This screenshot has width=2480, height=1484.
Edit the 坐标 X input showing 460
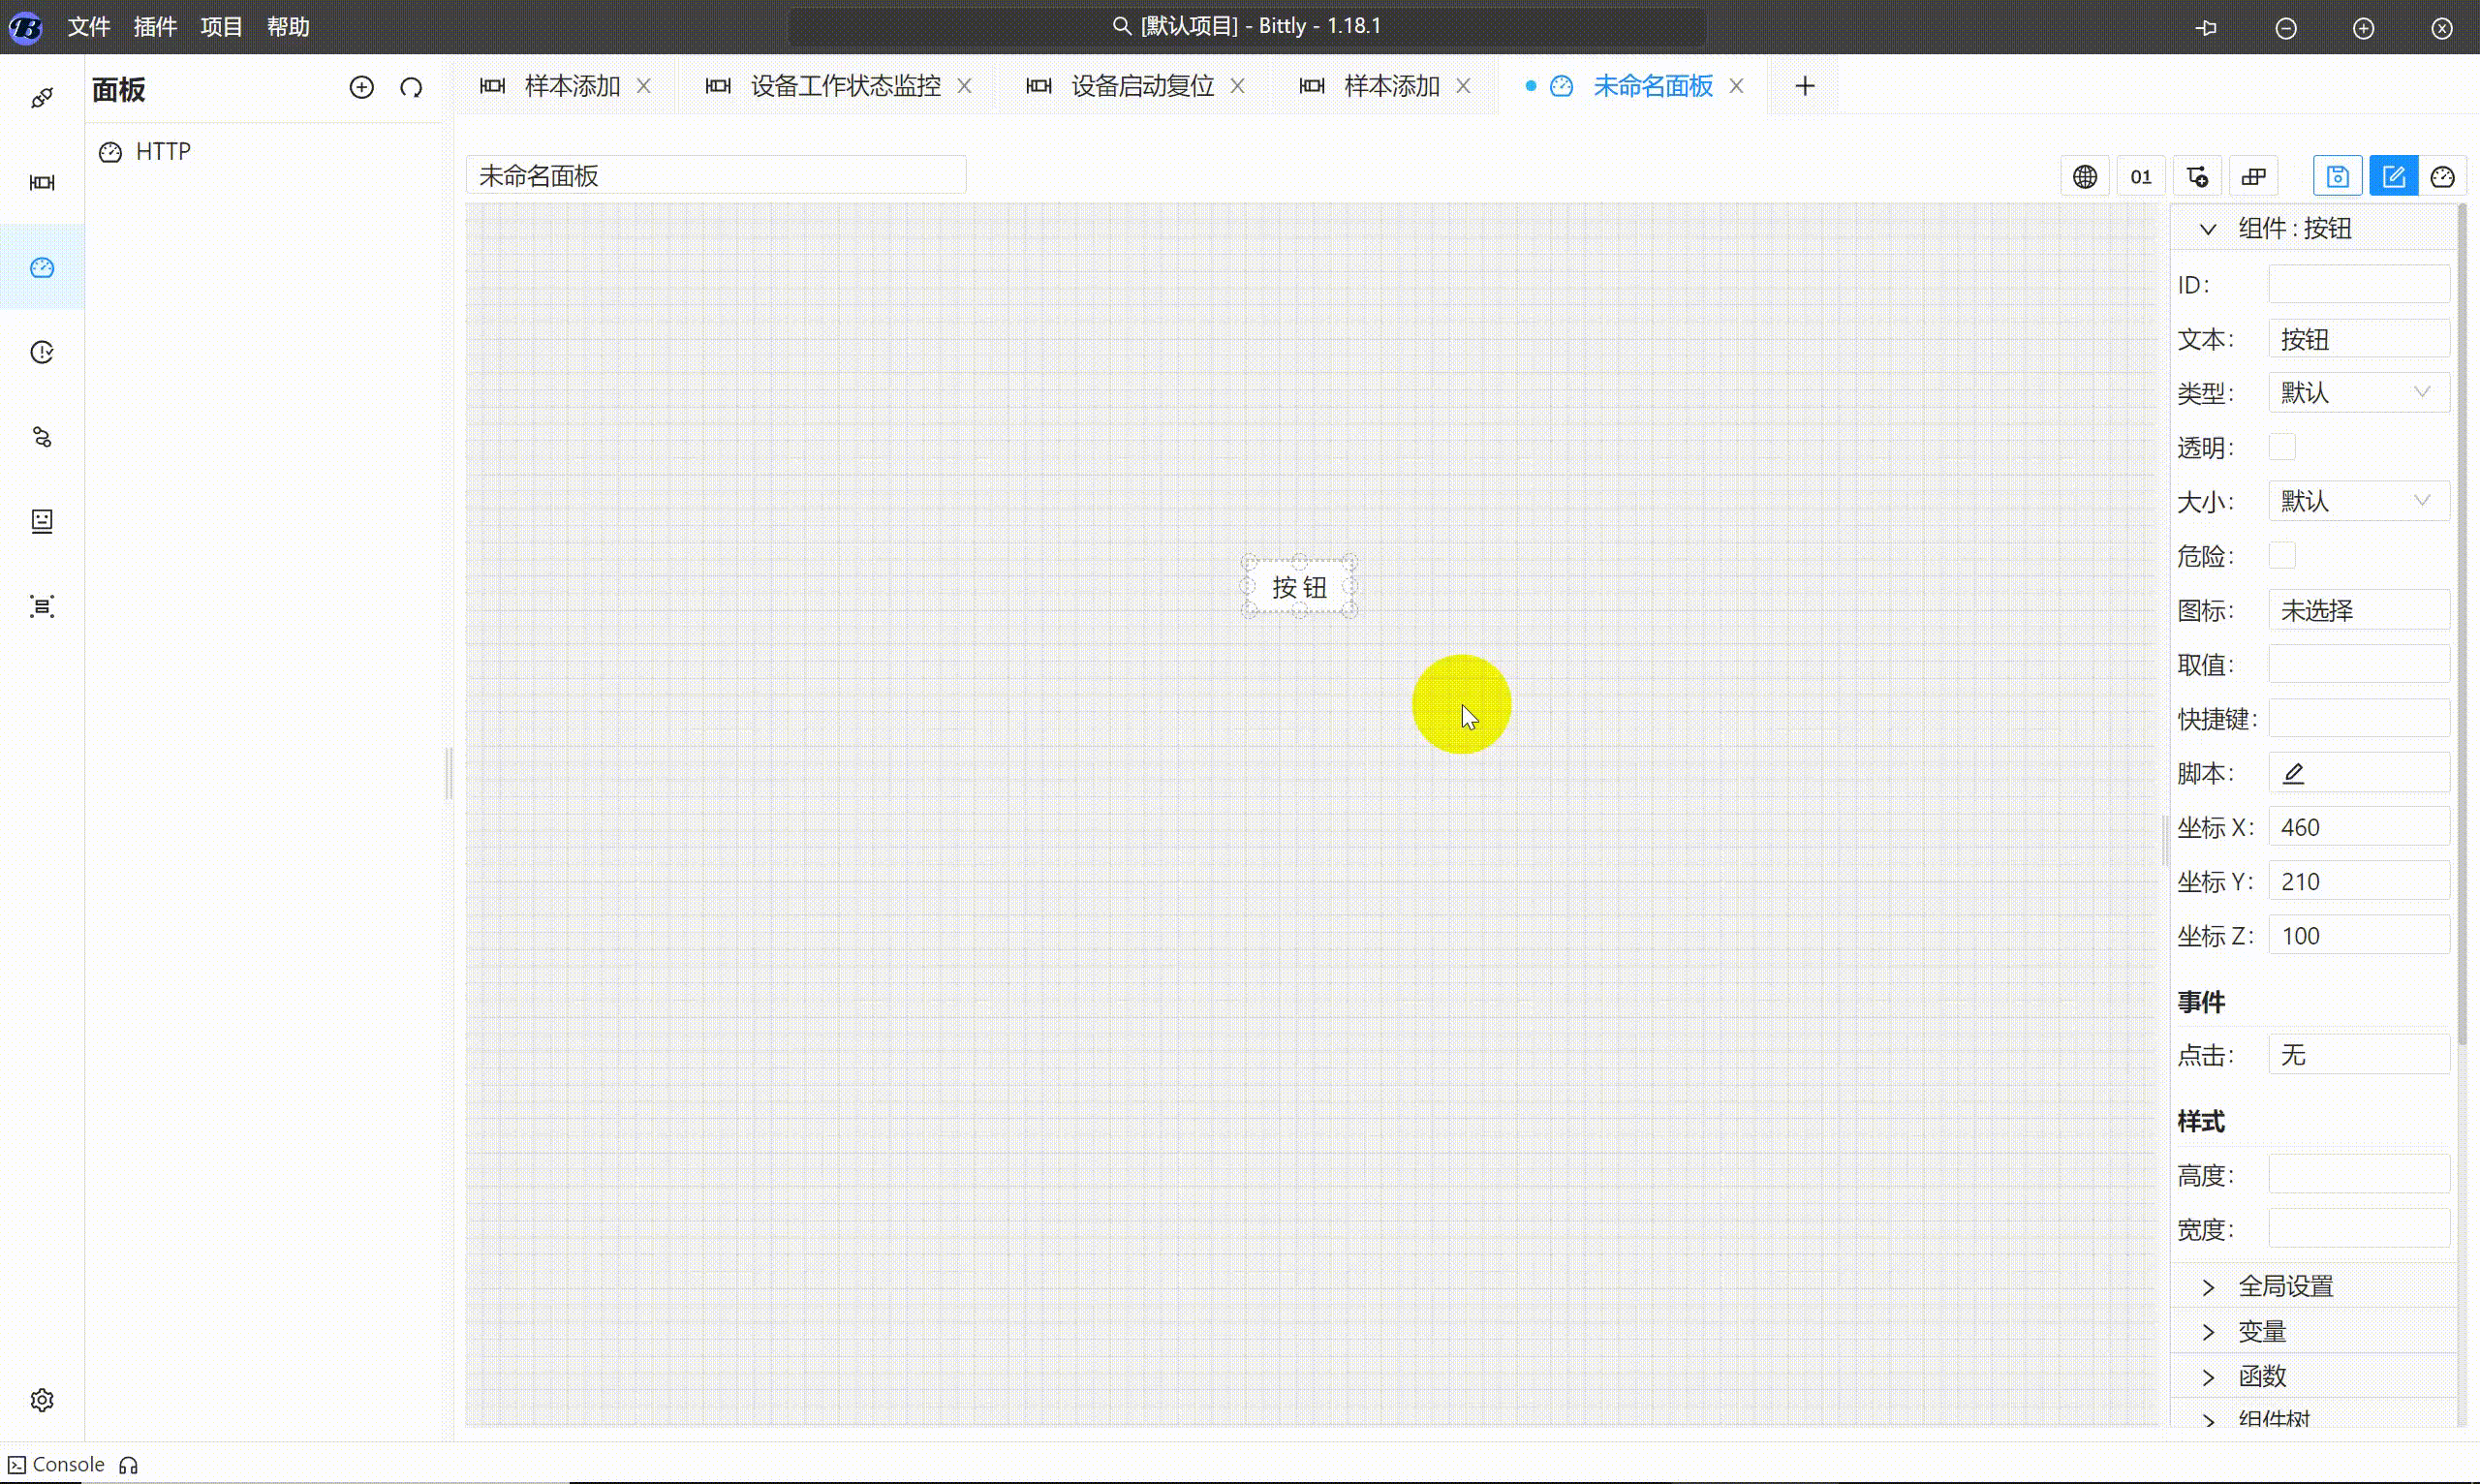click(x=2360, y=826)
